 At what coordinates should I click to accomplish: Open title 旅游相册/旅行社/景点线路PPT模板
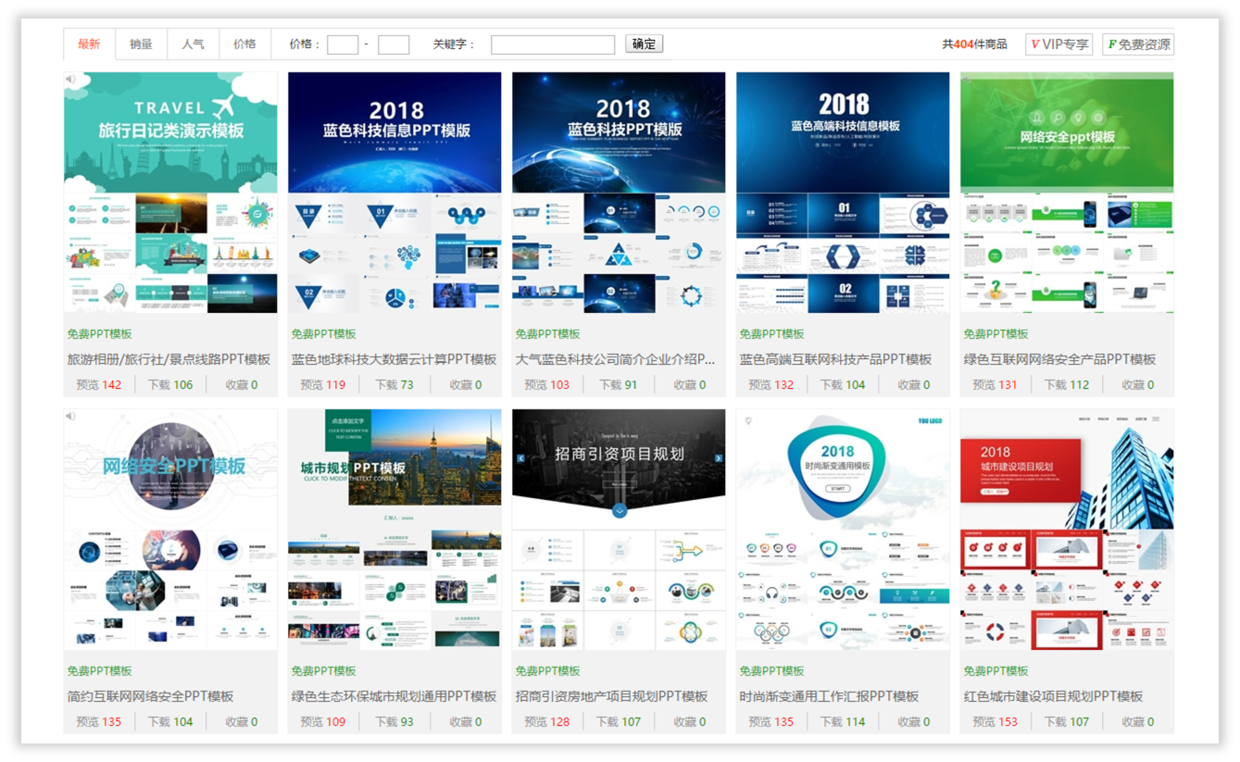(169, 359)
